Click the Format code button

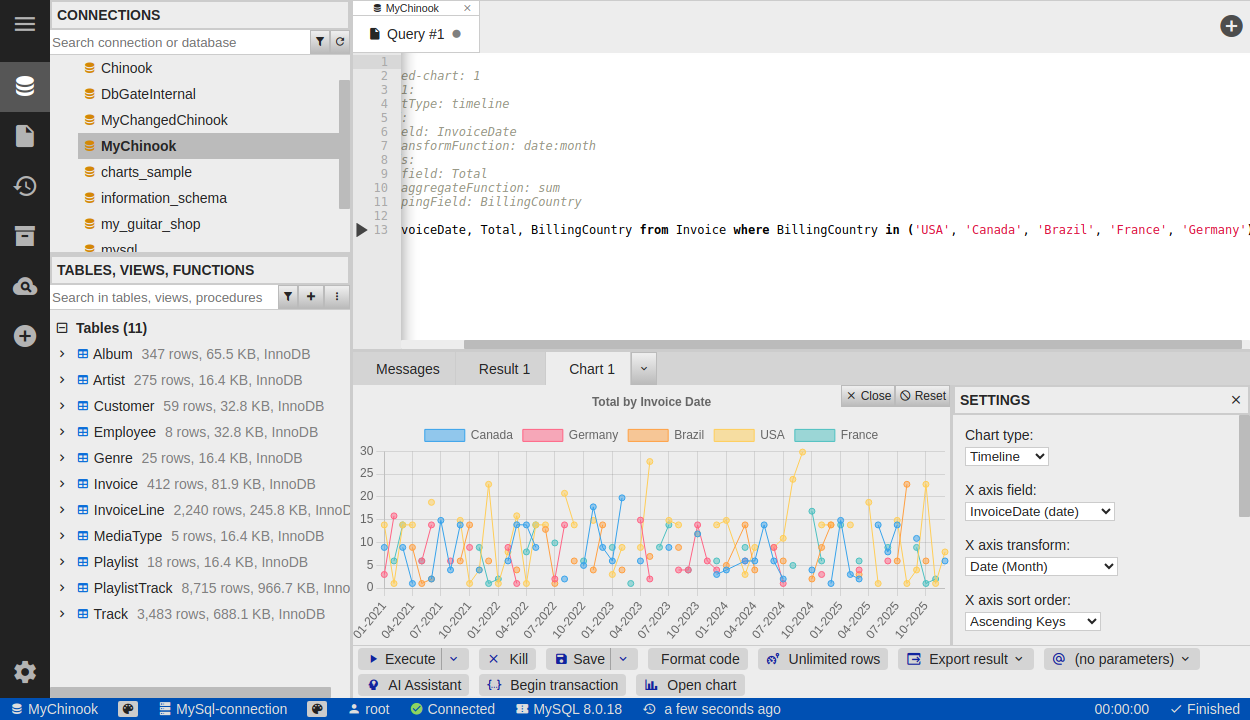(699, 659)
